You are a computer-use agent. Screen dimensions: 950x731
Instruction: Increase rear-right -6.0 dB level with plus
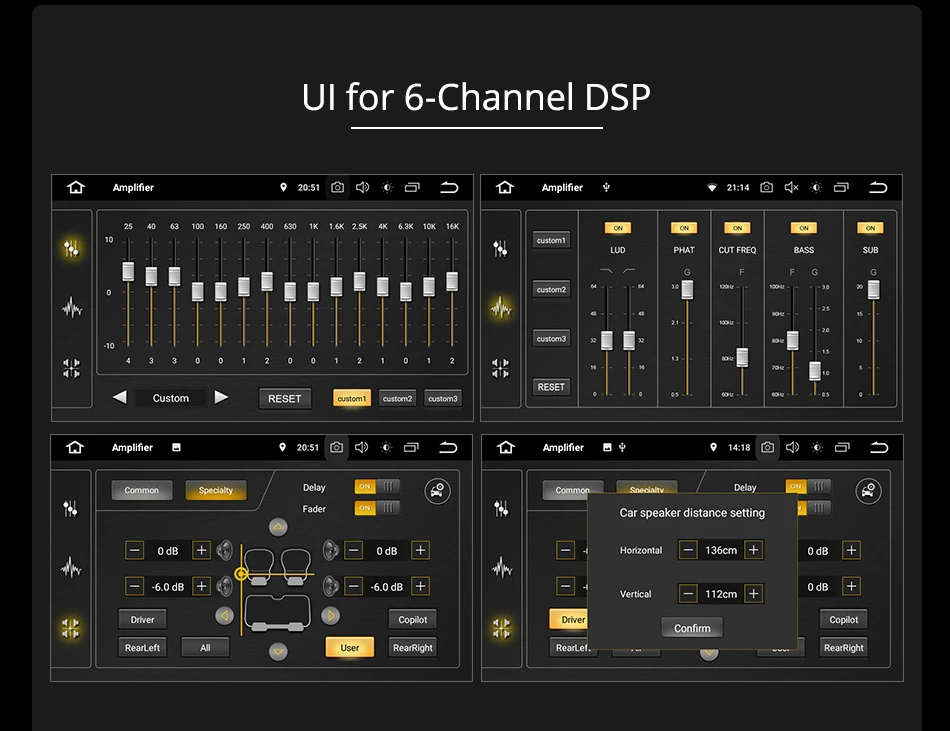click(x=420, y=586)
